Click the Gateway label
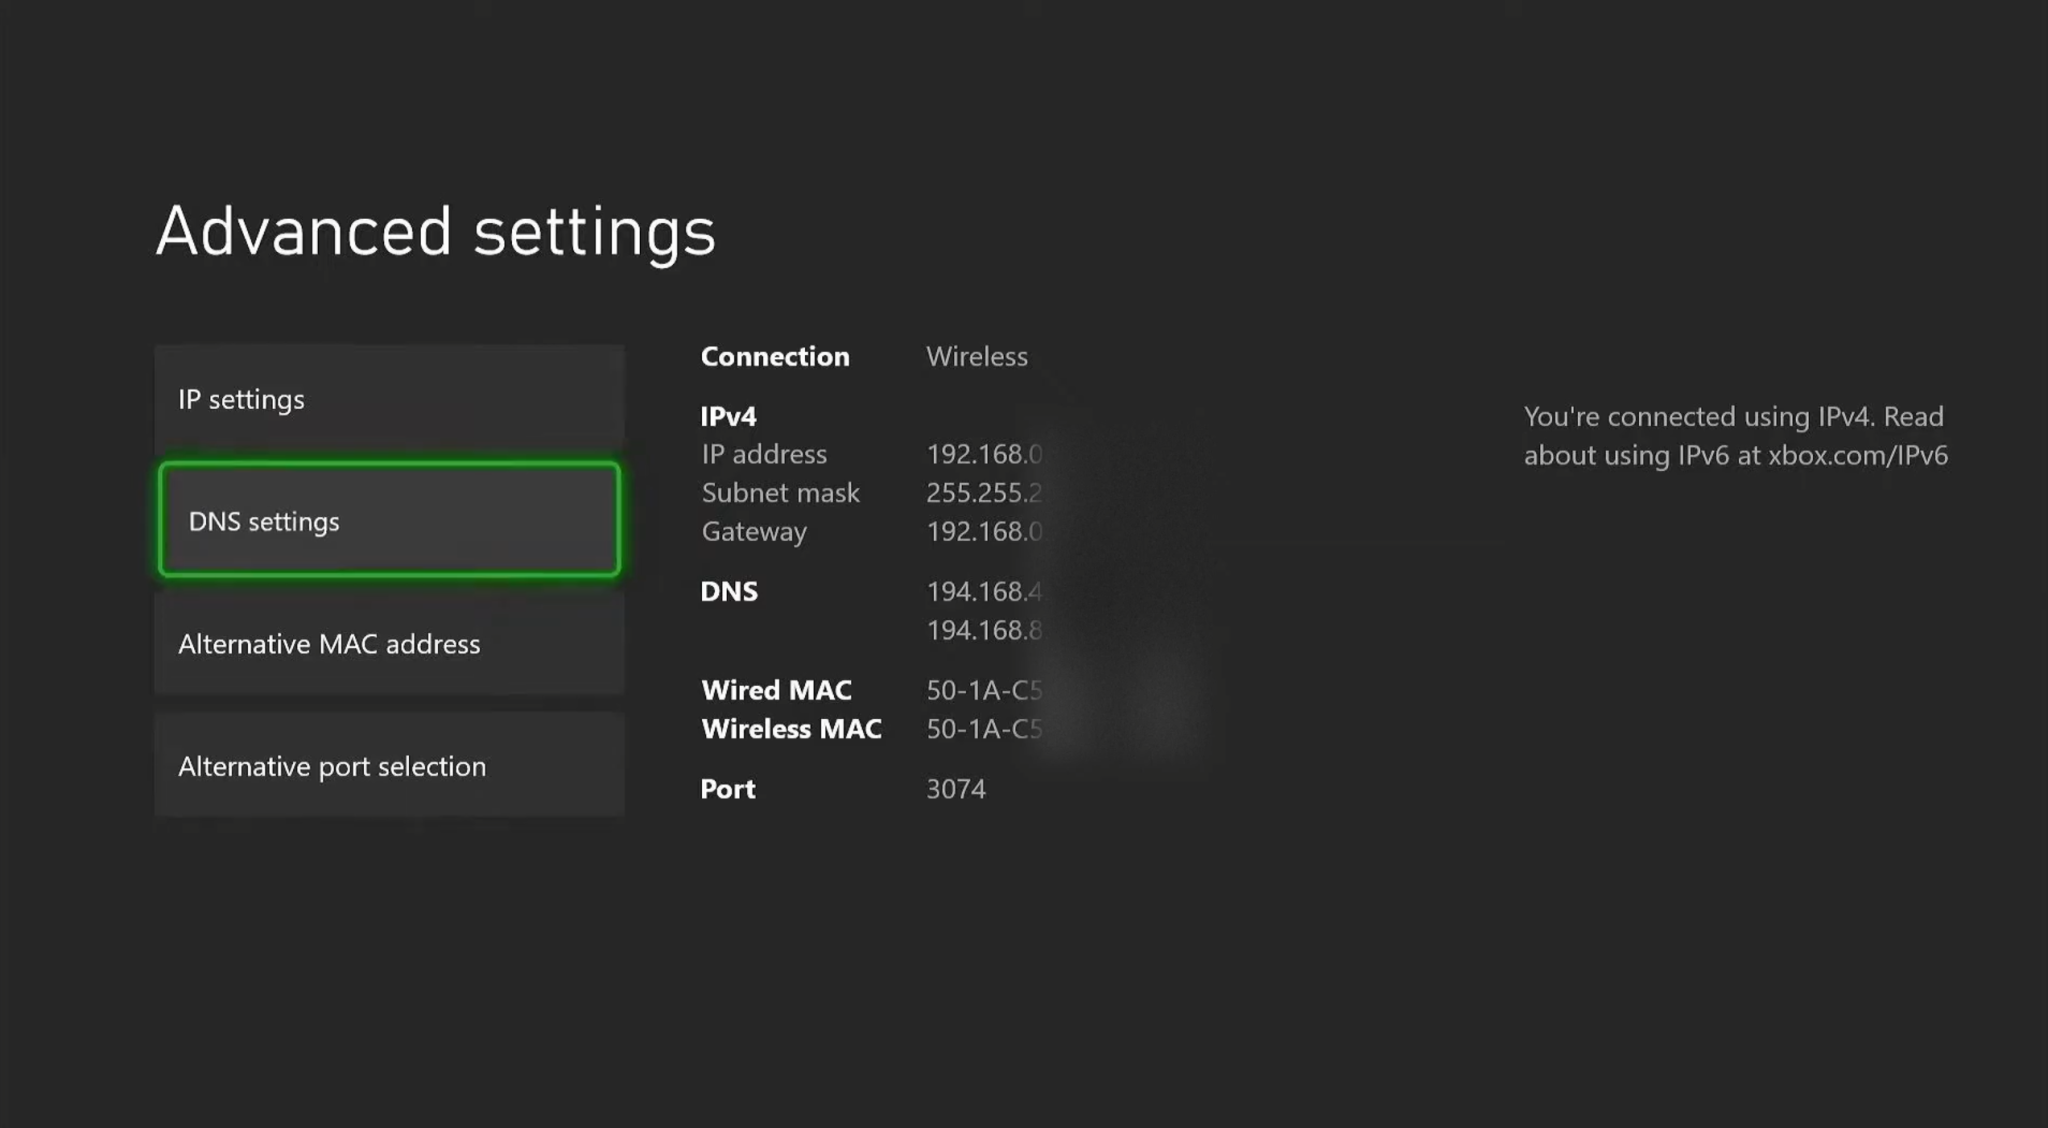This screenshot has height=1128, width=2048. pos(754,531)
